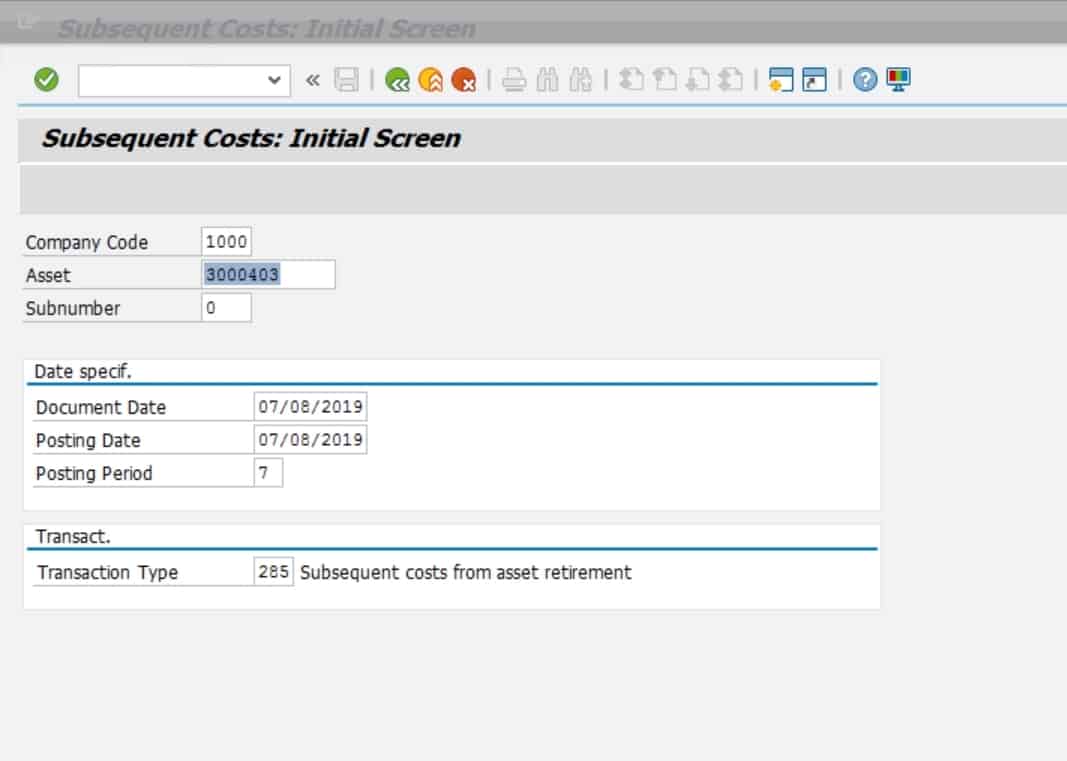Click the Posting Period field

(x=268, y=473)
